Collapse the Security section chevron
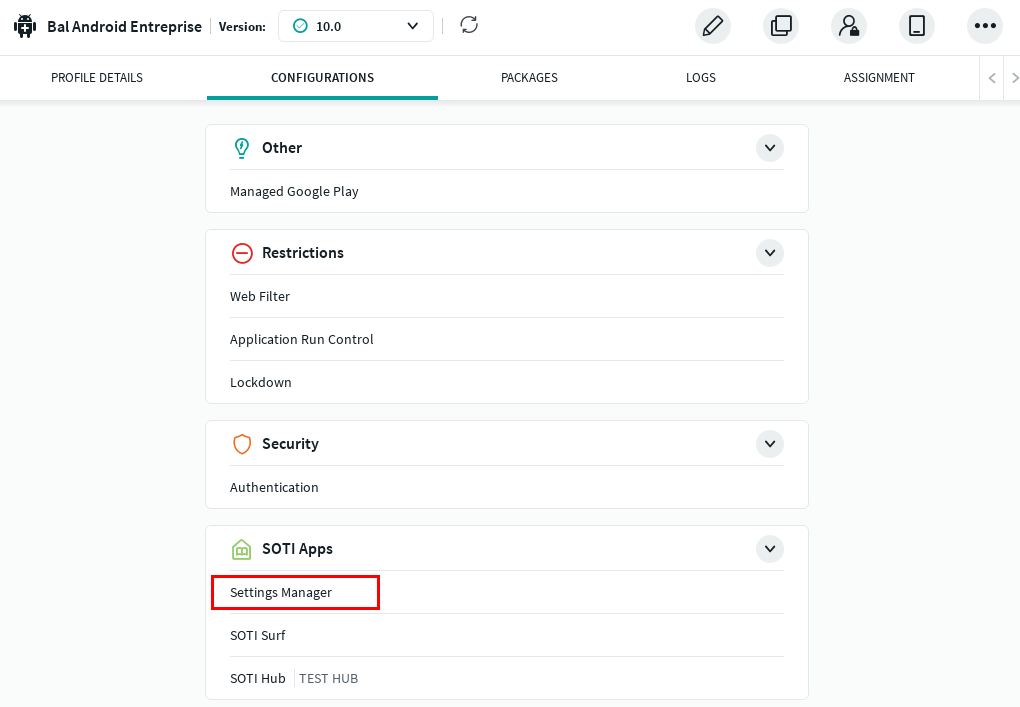 tap(769, 444)
